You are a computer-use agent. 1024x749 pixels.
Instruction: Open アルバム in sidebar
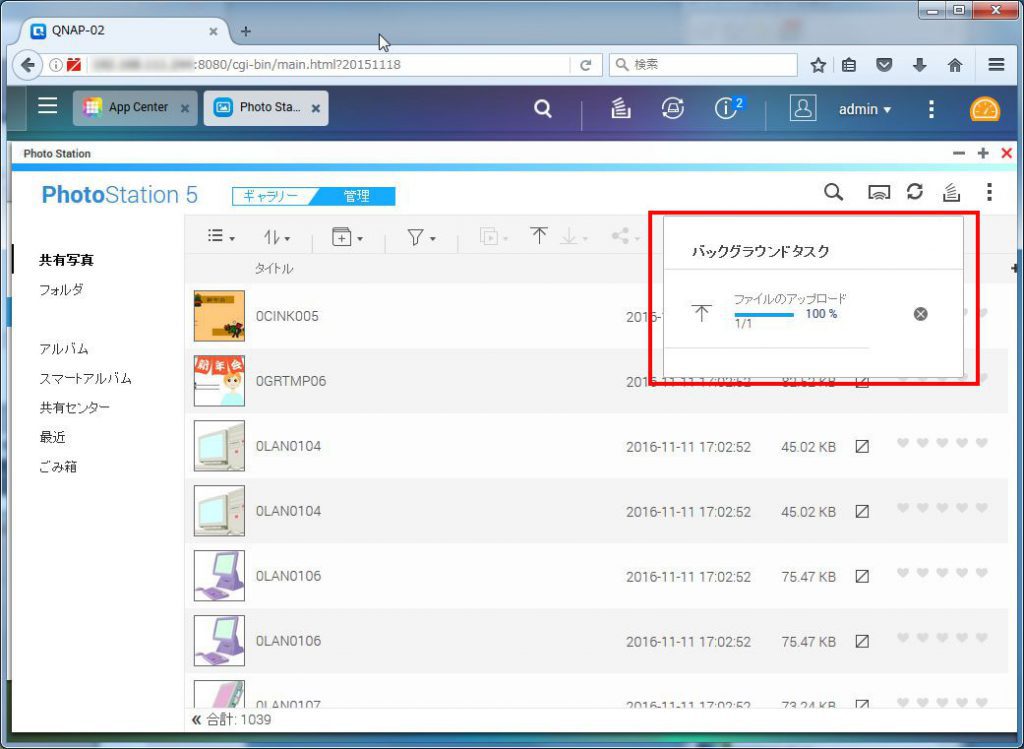pyautogui.click(x=64, y=349)
